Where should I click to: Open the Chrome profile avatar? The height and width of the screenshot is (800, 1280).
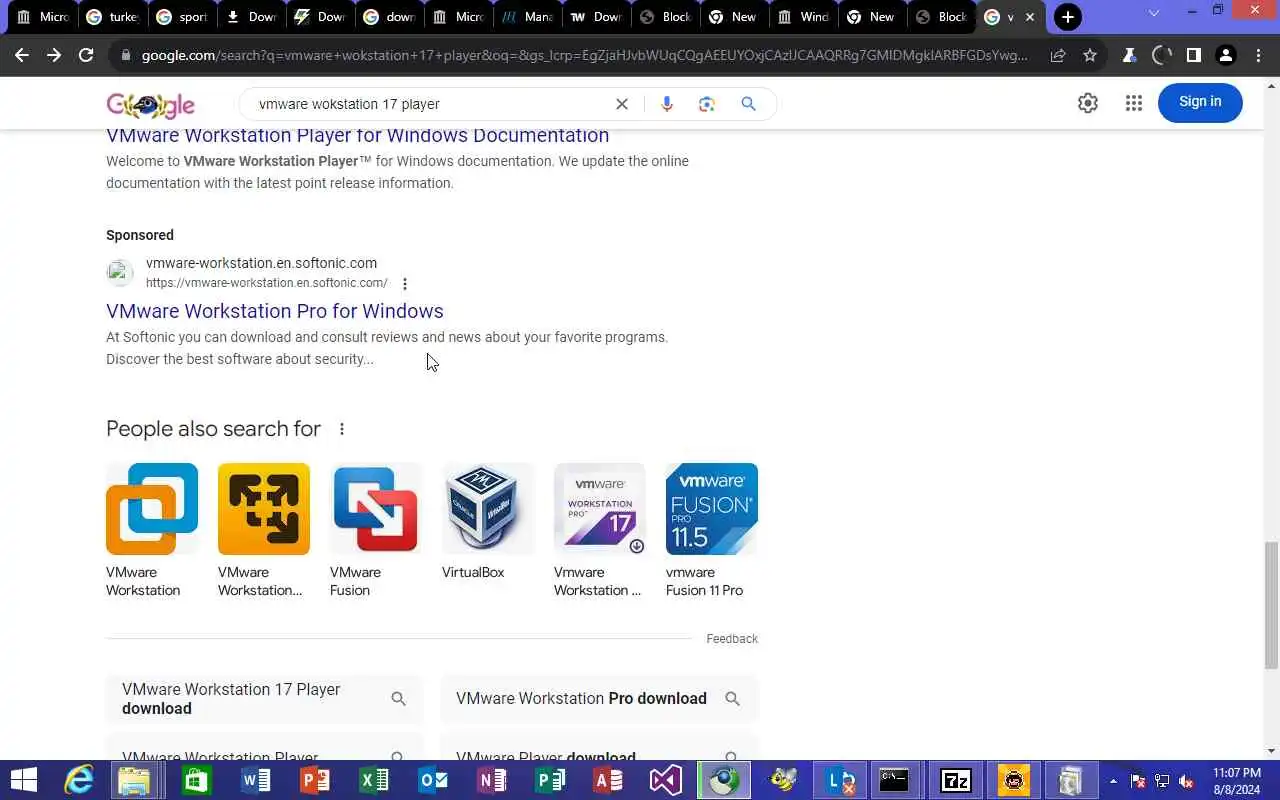coord(1225,56)
